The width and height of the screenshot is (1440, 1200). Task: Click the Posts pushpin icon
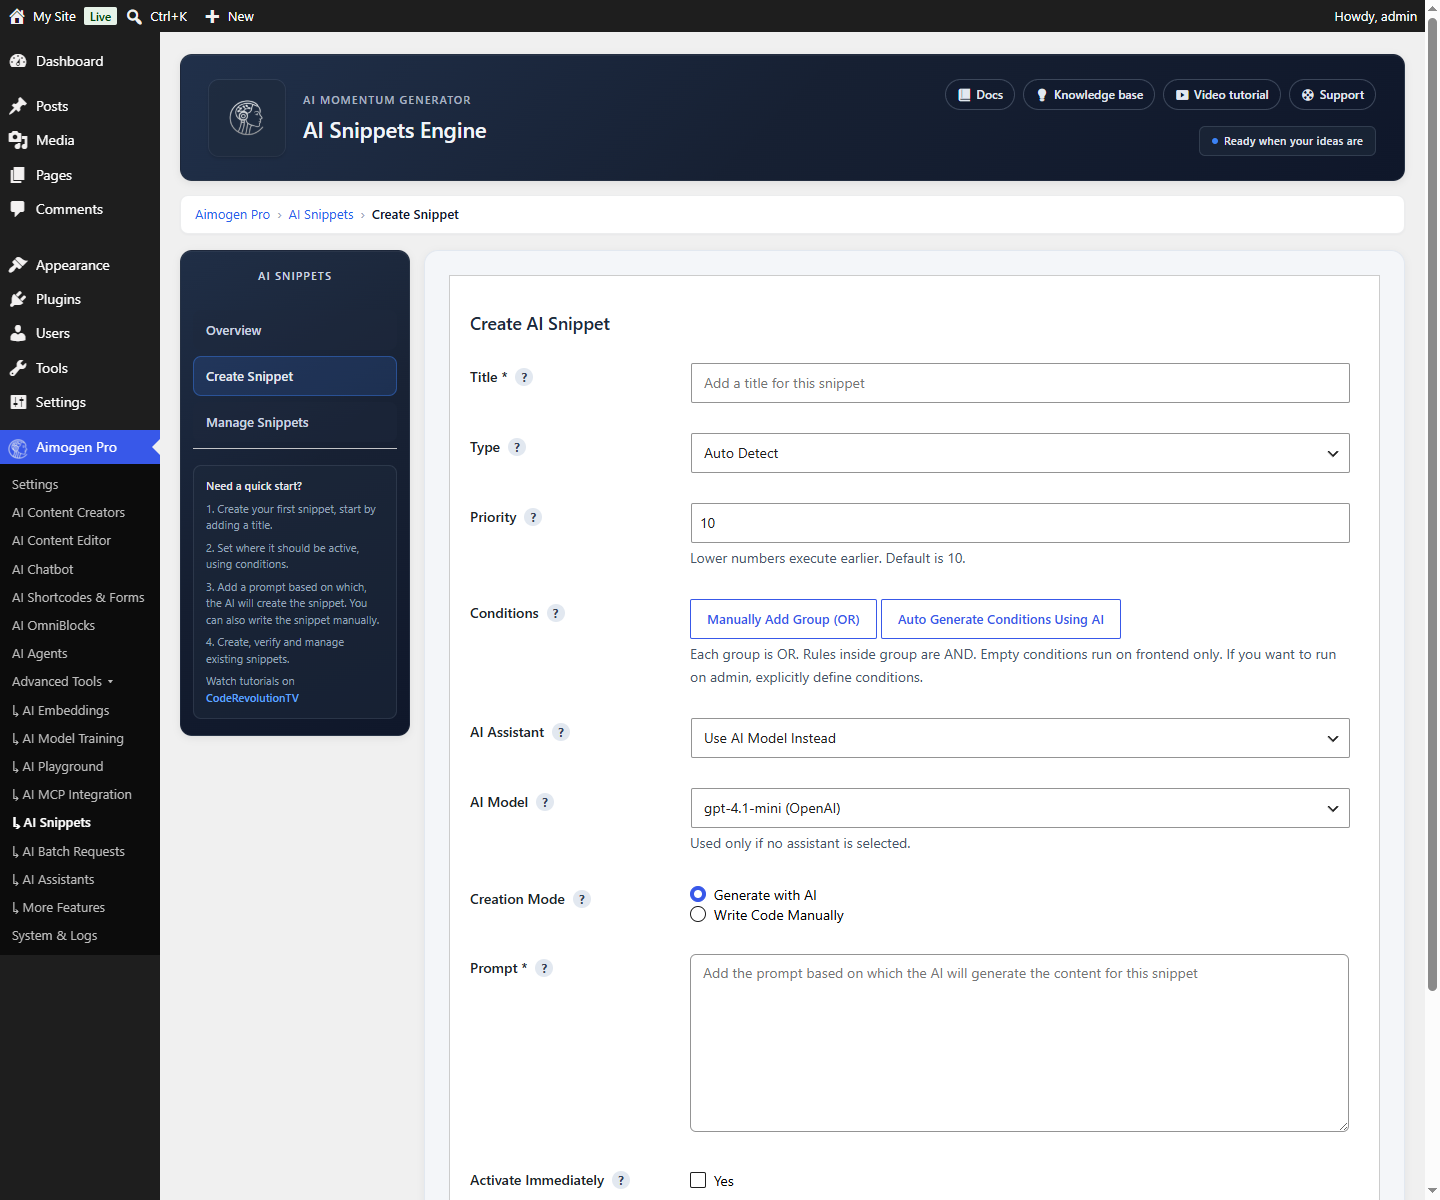[x=18, y=106]
